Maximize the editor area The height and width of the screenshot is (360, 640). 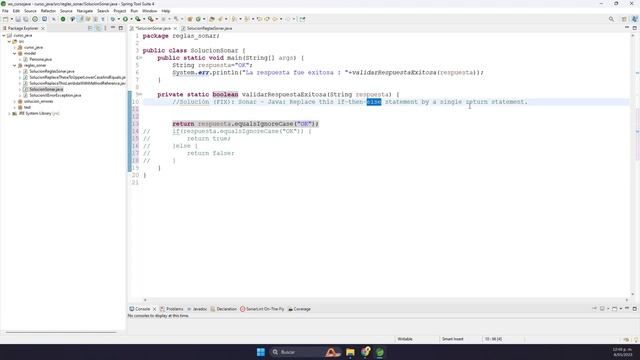(x=635, y=28)
